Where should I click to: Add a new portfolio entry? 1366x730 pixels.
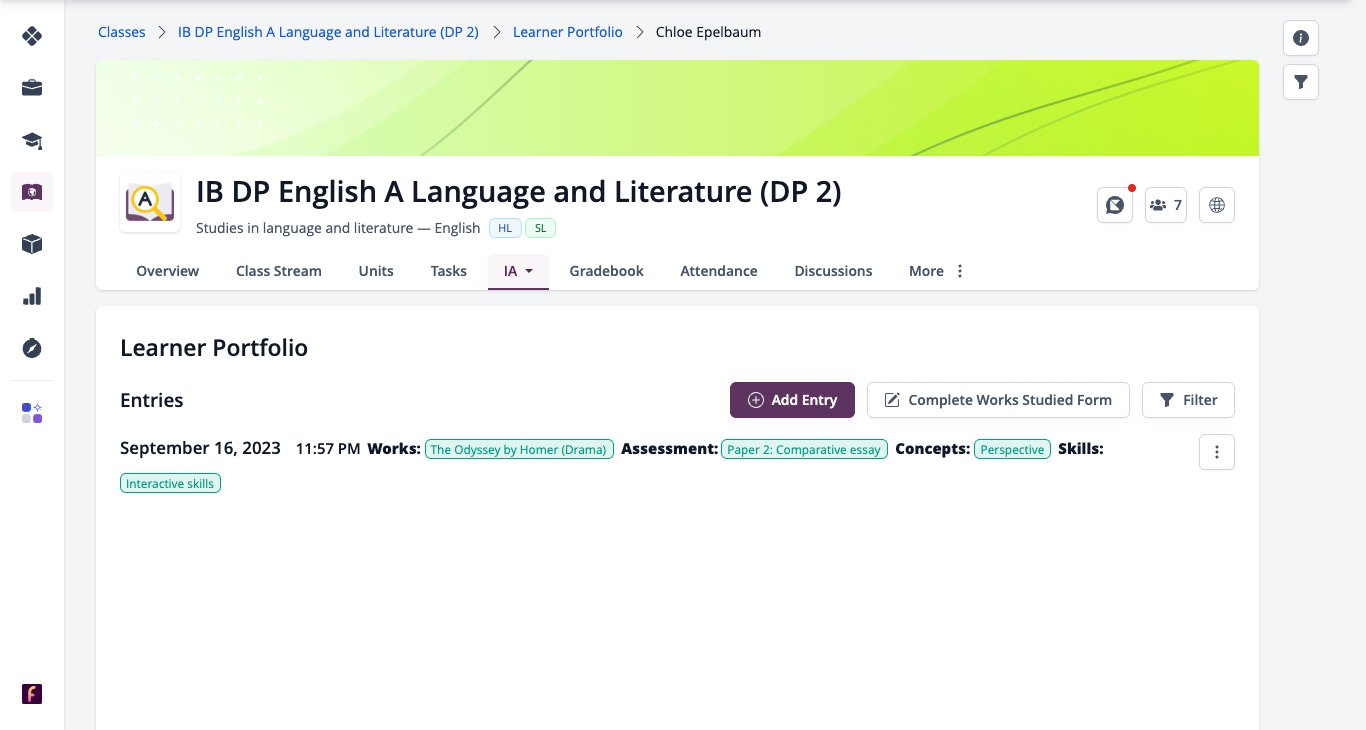(792, 400)
